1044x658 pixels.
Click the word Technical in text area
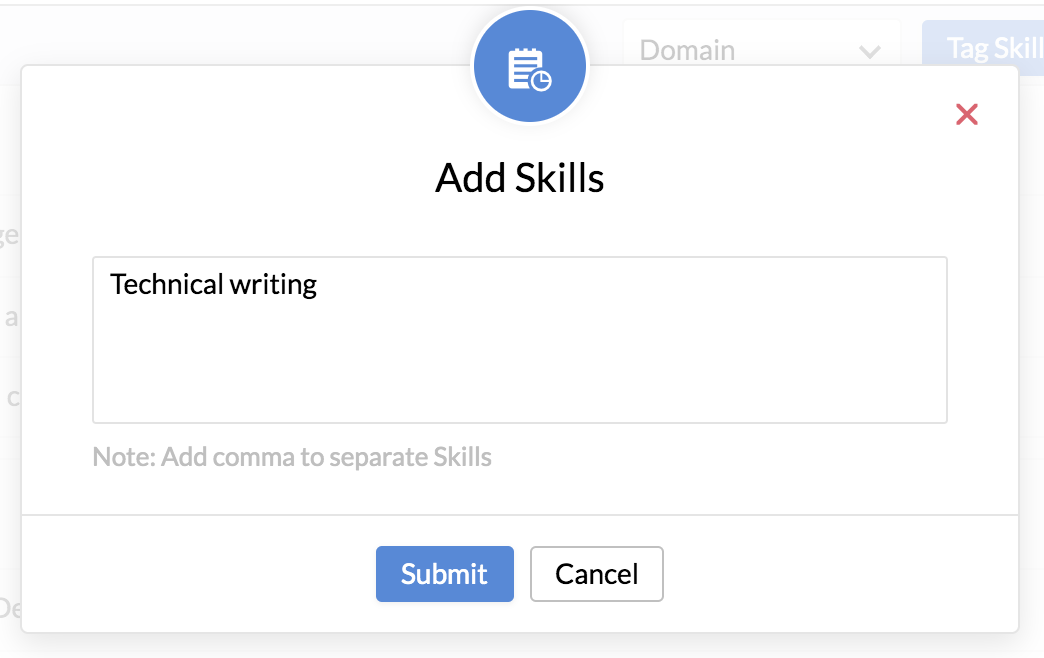[166, 284]
